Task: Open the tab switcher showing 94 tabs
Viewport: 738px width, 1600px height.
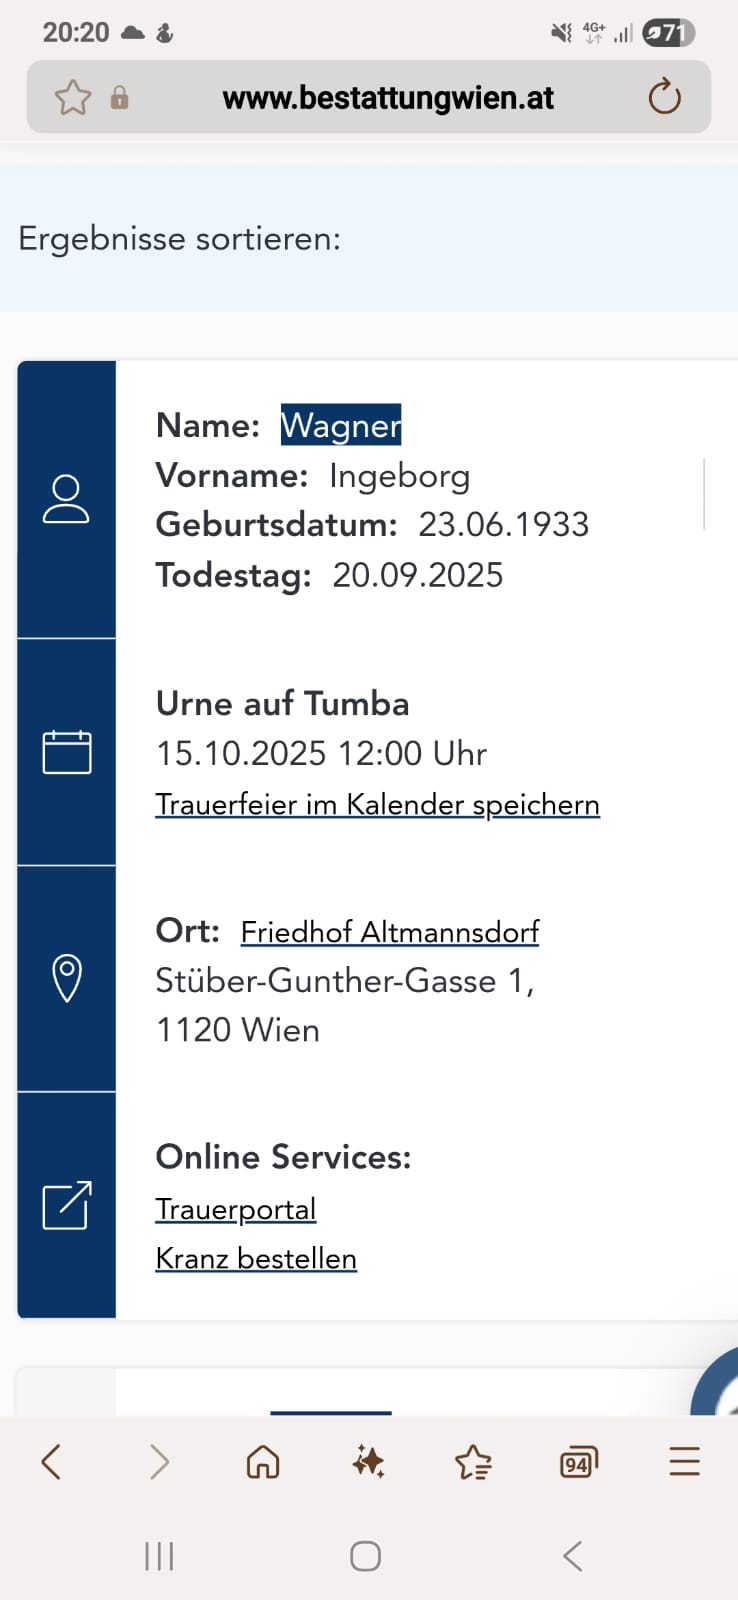Action: tap(578, 1463)
